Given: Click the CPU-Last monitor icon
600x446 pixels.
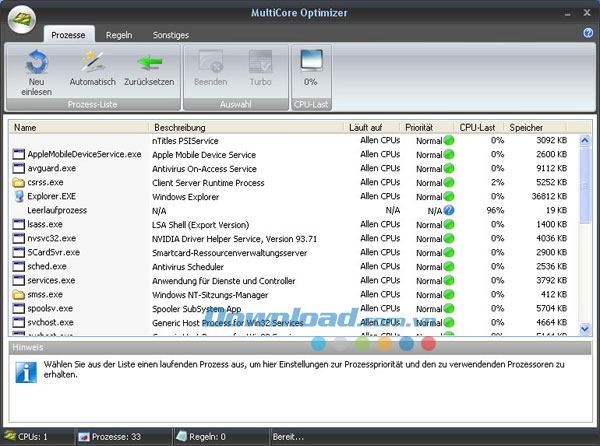Looking at the screenshot, I should [311, 60].
